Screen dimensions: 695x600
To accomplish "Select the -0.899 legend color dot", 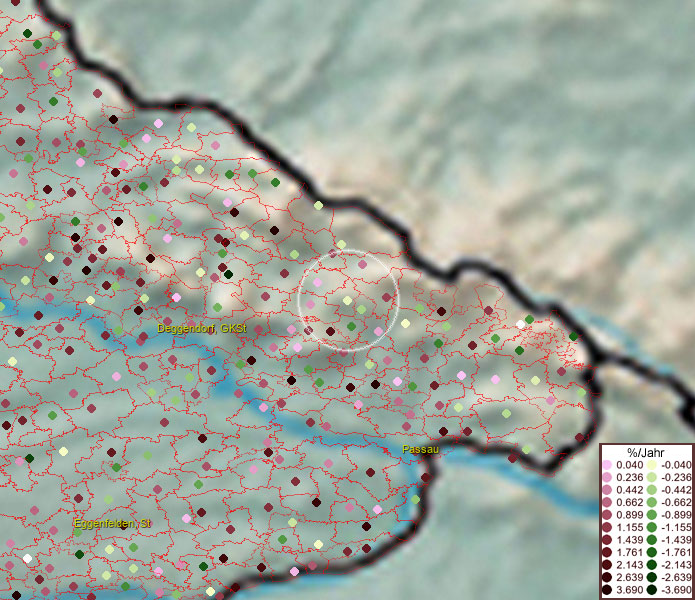I will click(652, 515).
